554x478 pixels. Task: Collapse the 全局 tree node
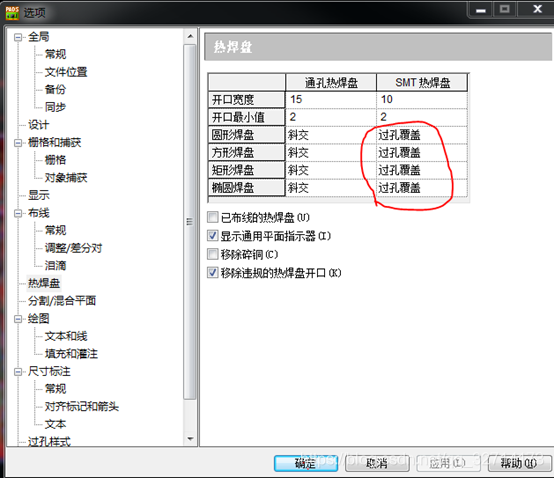coord(18,37)
